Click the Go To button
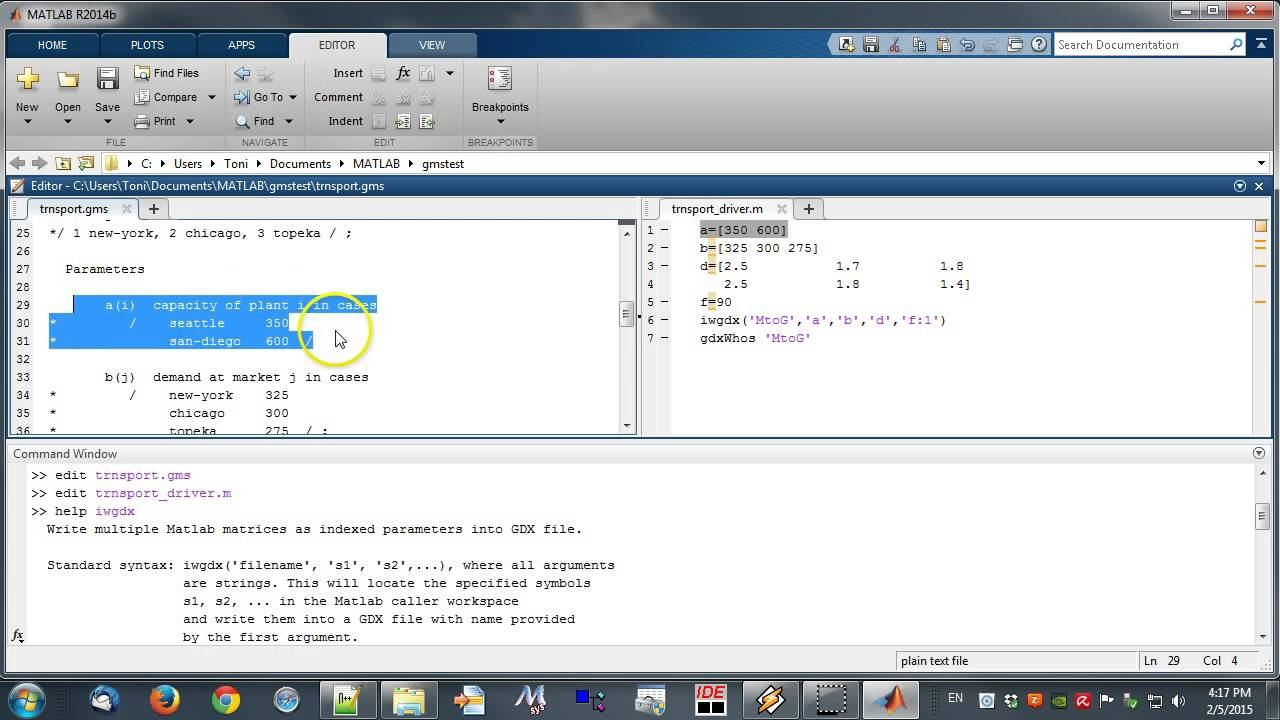 tap(259, 97)
